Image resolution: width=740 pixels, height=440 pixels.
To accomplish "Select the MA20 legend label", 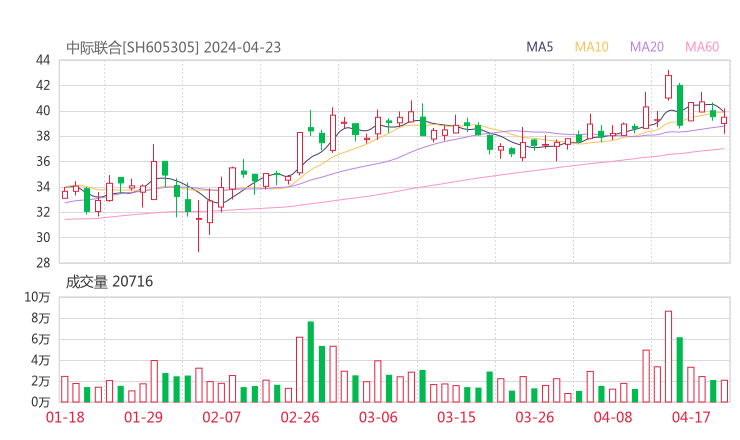I will 647,47.
